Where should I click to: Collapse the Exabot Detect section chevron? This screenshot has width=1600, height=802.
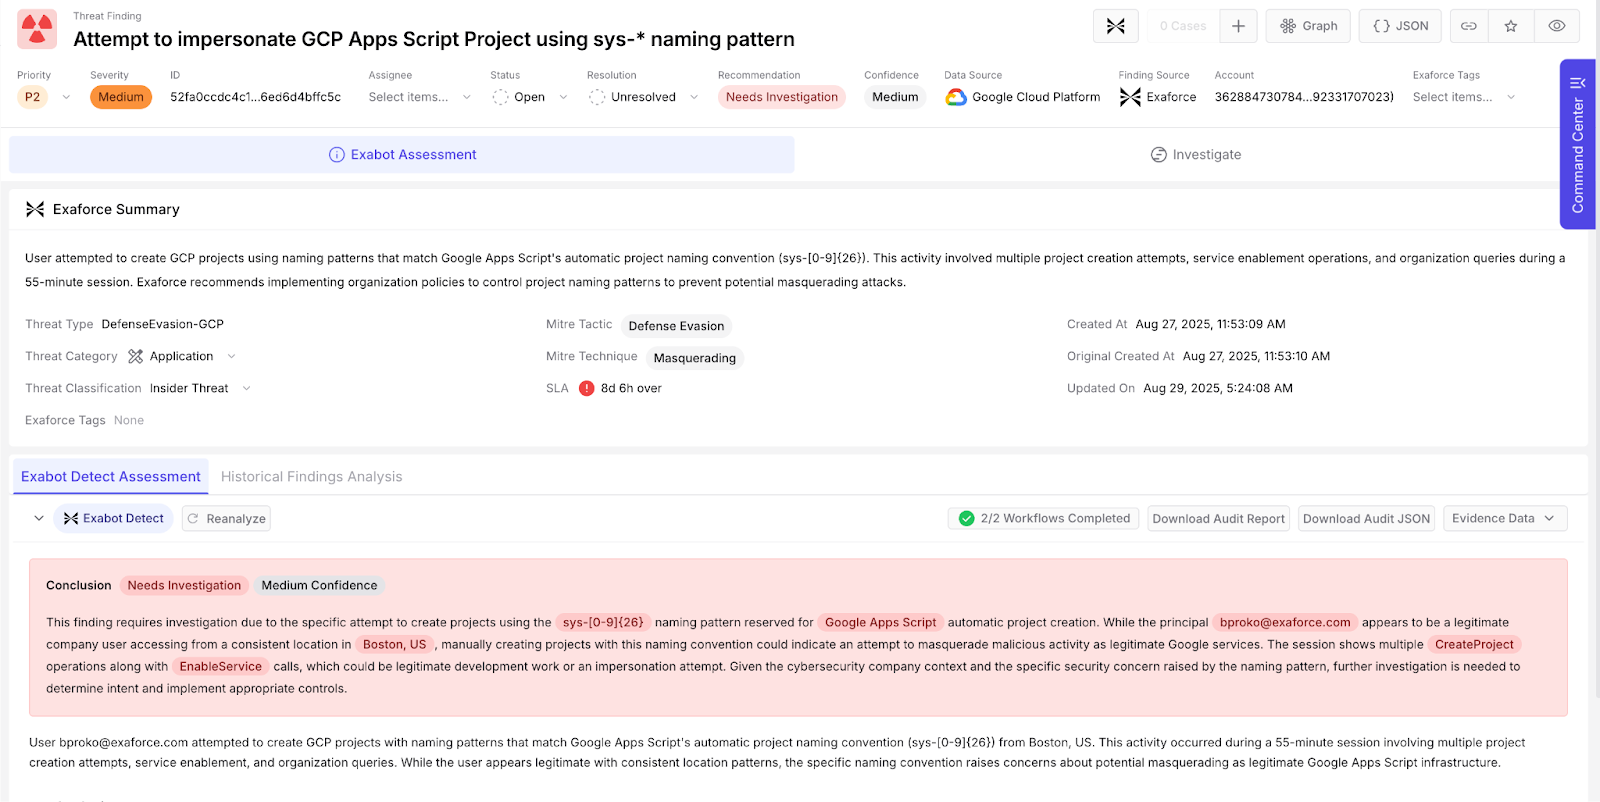pos(39,518)
